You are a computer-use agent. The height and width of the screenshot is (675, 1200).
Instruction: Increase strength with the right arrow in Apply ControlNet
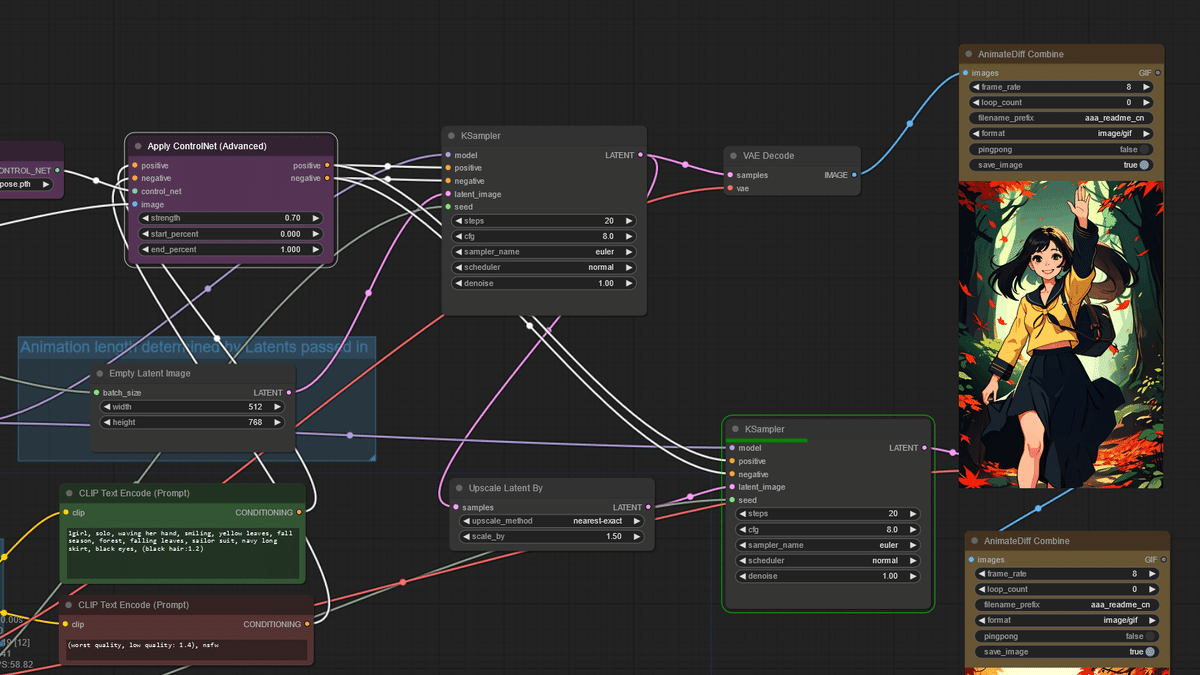[x=316, y=218]
